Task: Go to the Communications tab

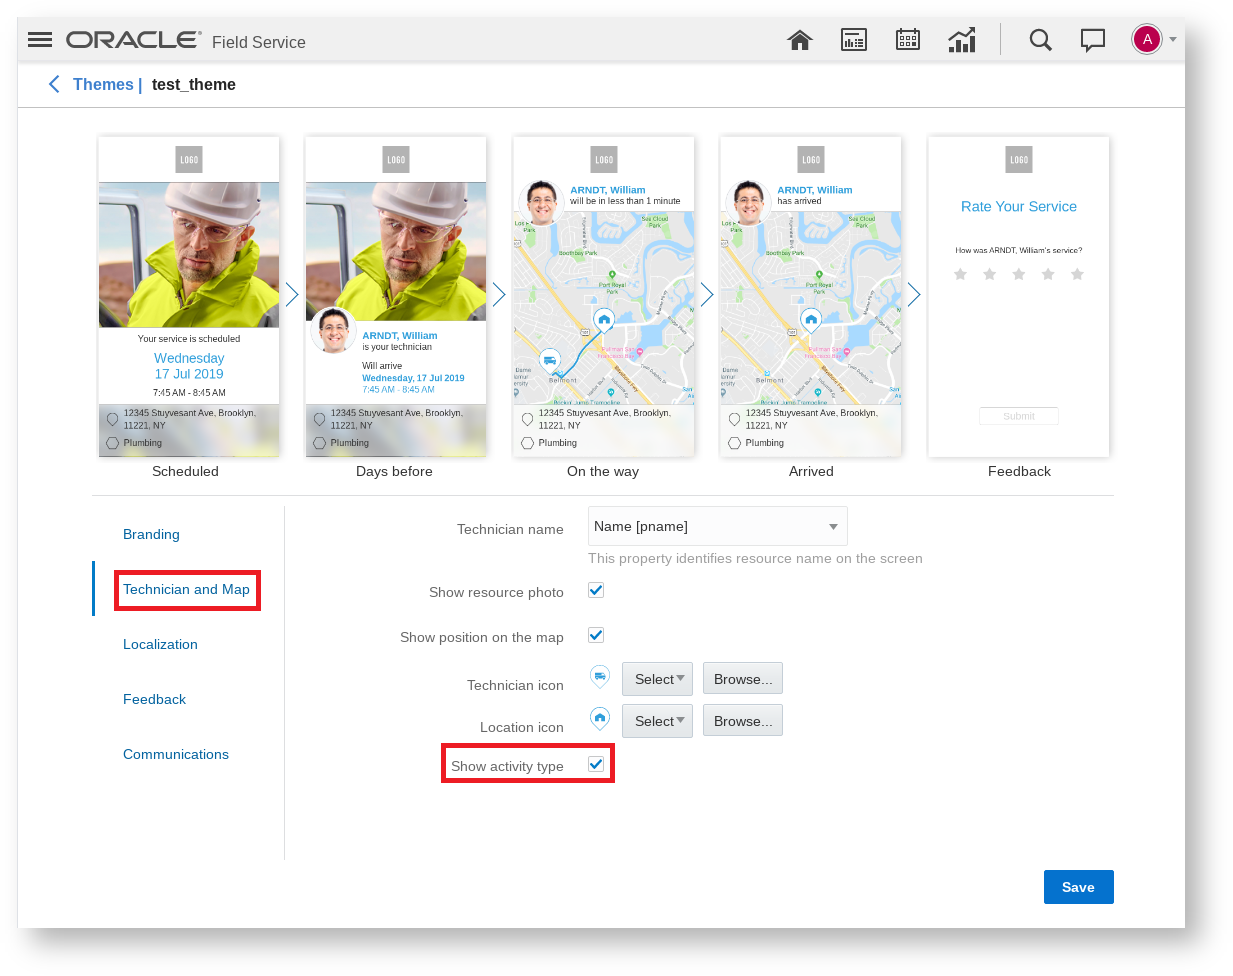Action: 176,754
